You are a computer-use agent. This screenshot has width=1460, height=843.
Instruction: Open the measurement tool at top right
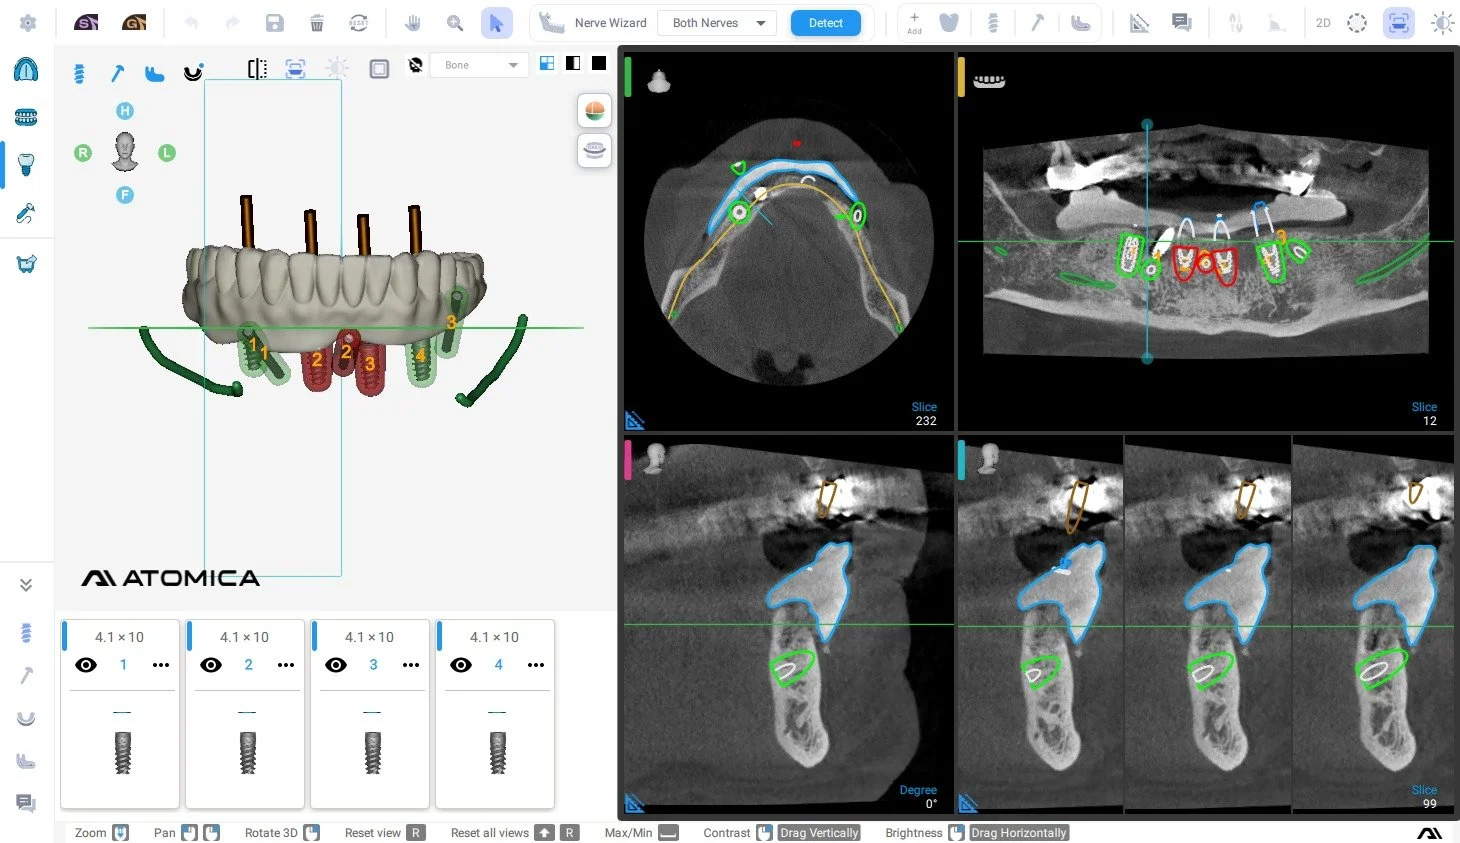tap(1140, 22)
